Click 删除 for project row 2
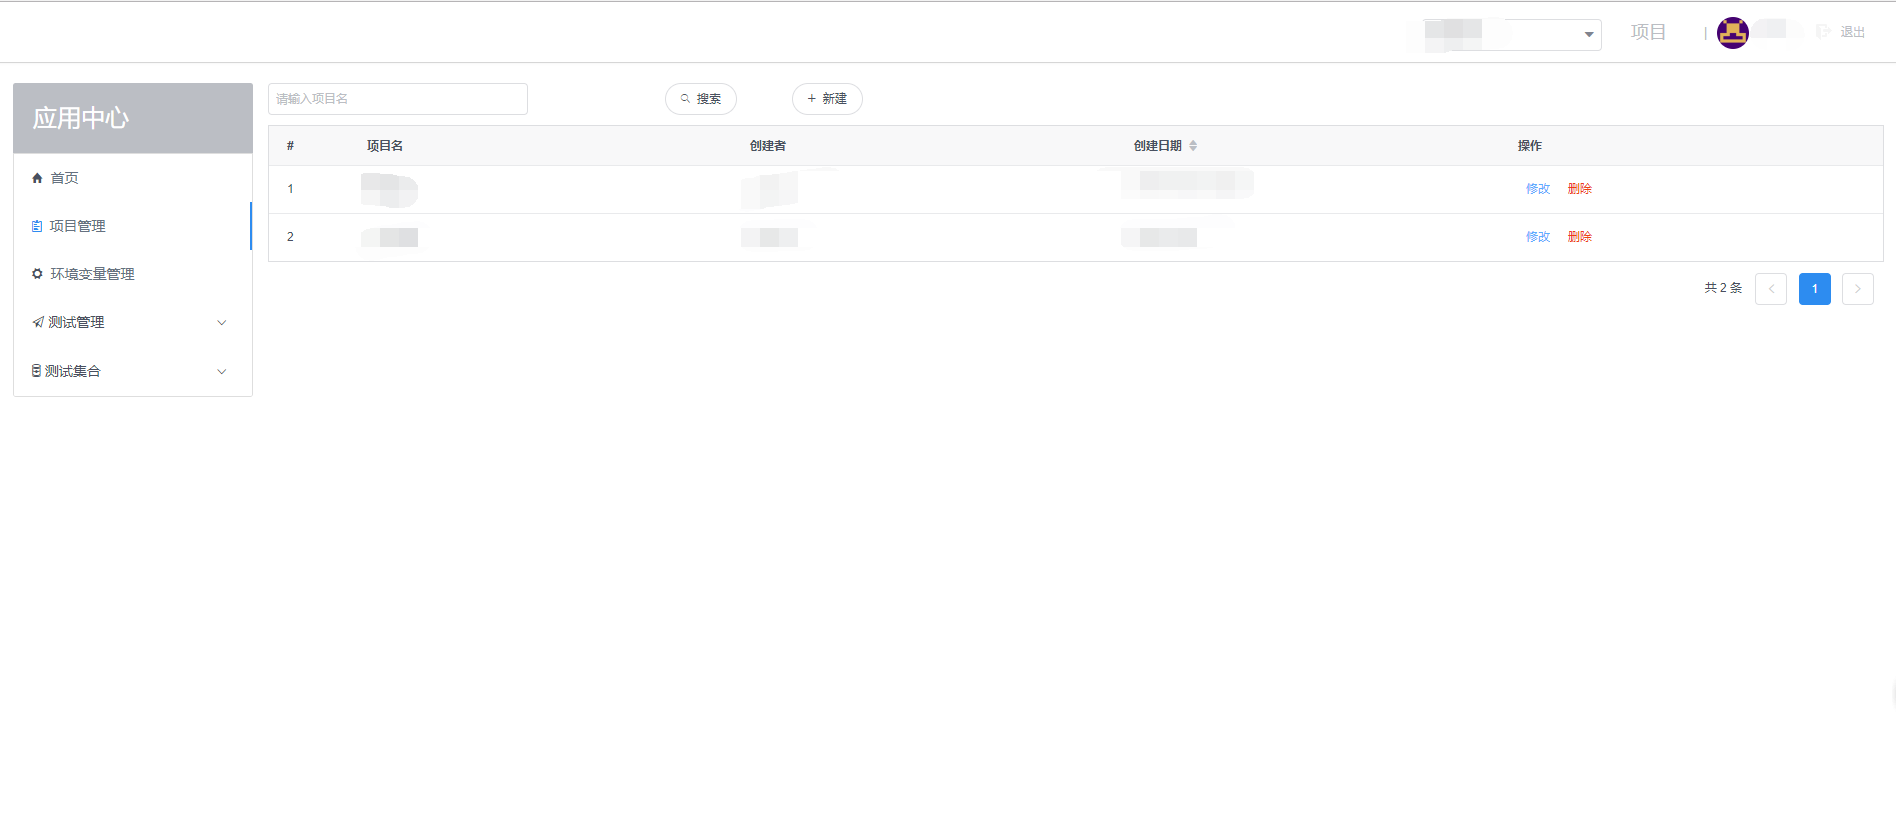 click(x=1580, y=237)
